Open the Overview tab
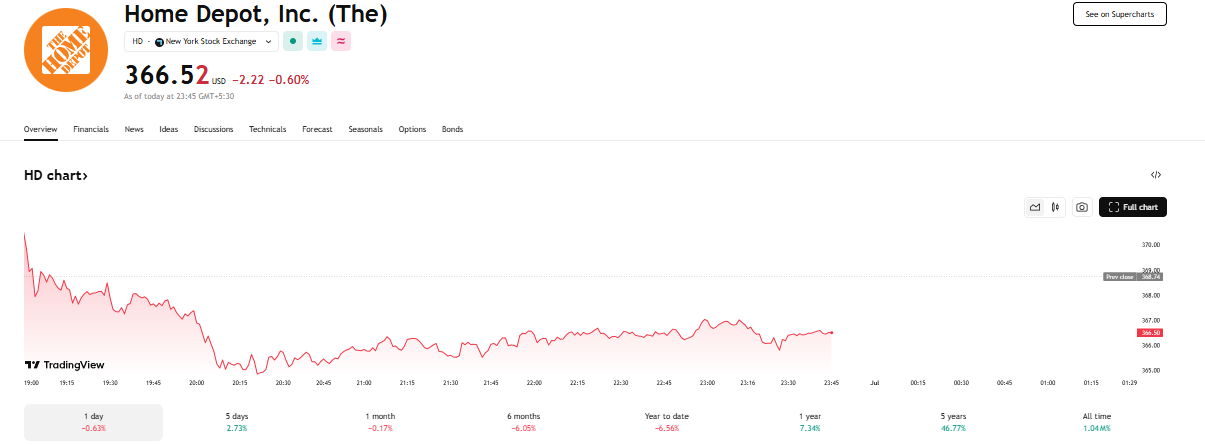This screenshot has width=1205, height=446. pyautogui.click(x=41, y=130)
